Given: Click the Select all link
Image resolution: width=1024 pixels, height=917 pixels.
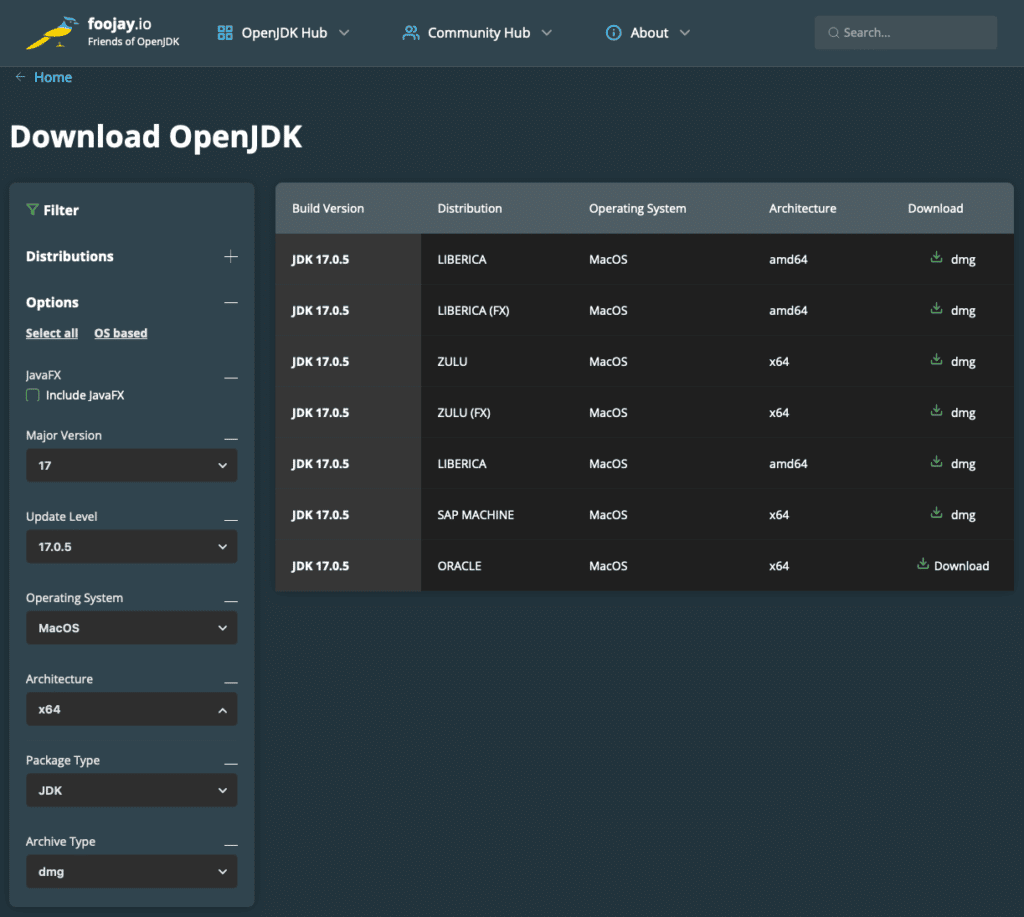Looking at the screenshot, I should (x=52, y=333).
